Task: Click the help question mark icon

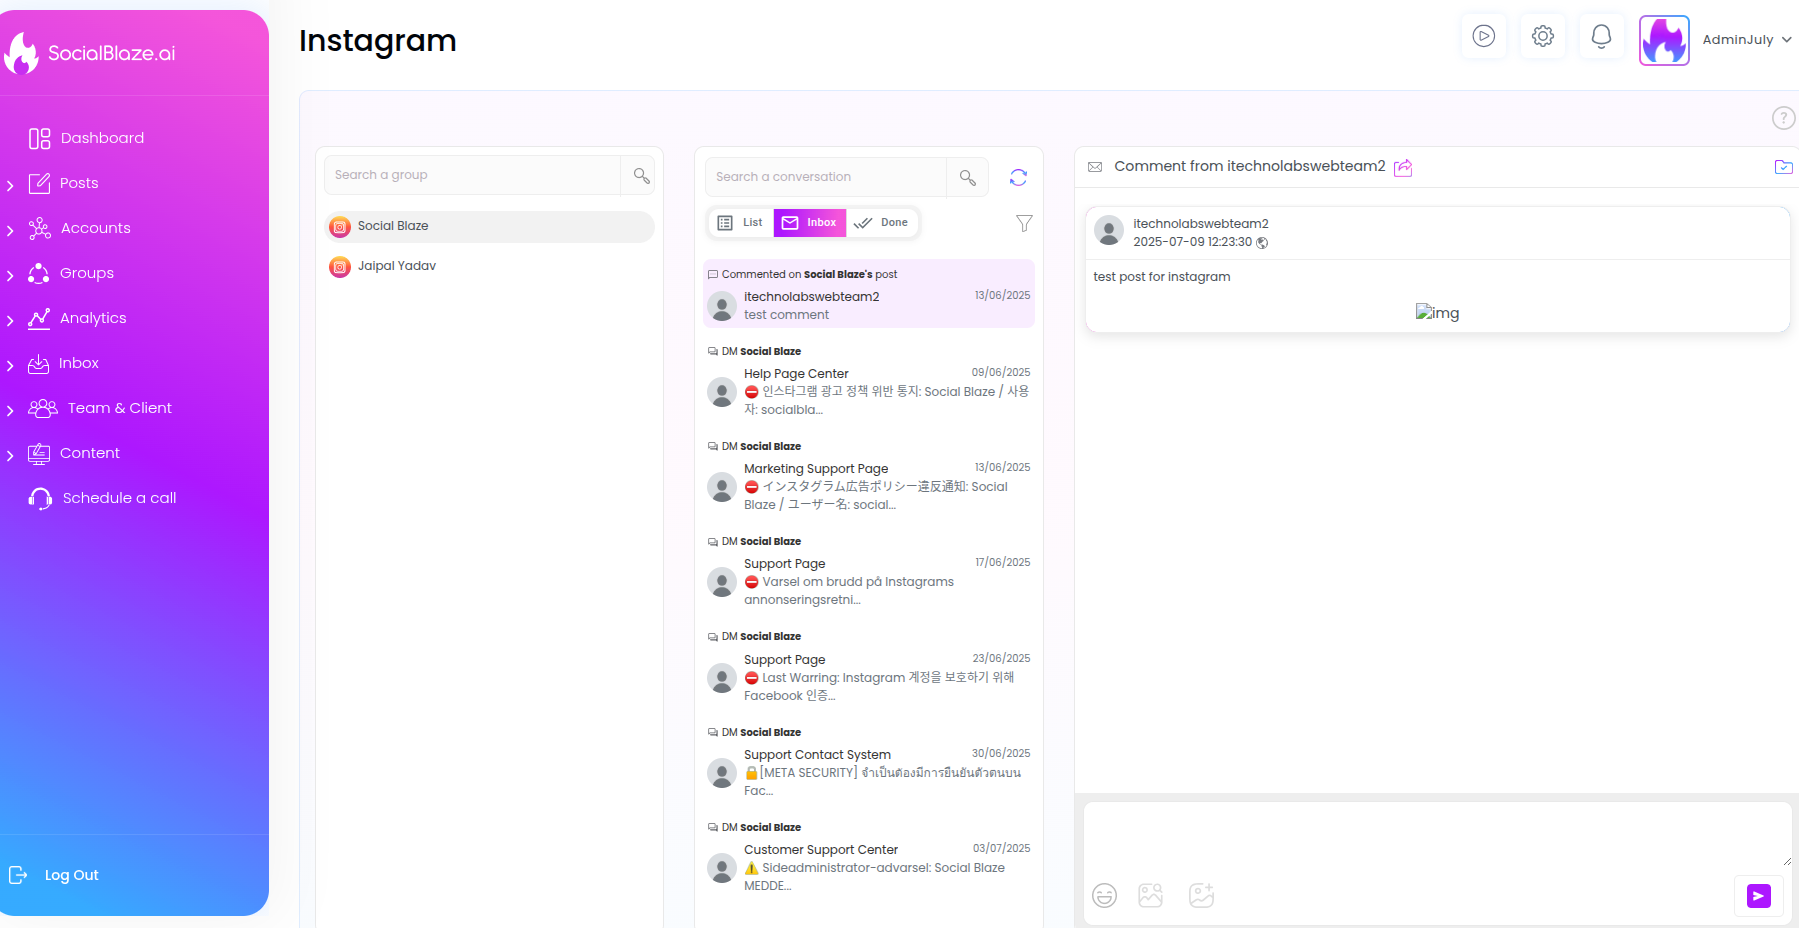Action: pos(1783,118)
